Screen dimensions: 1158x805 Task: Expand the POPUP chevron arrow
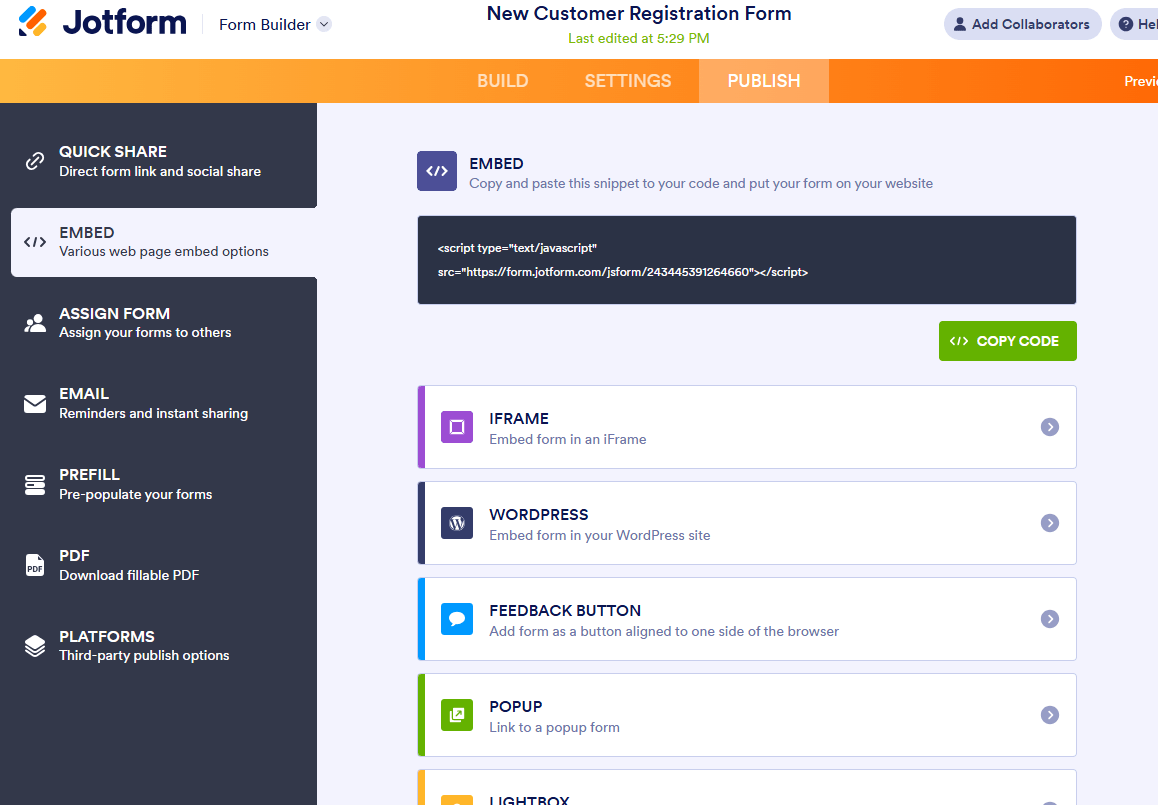click(1049, 715)
